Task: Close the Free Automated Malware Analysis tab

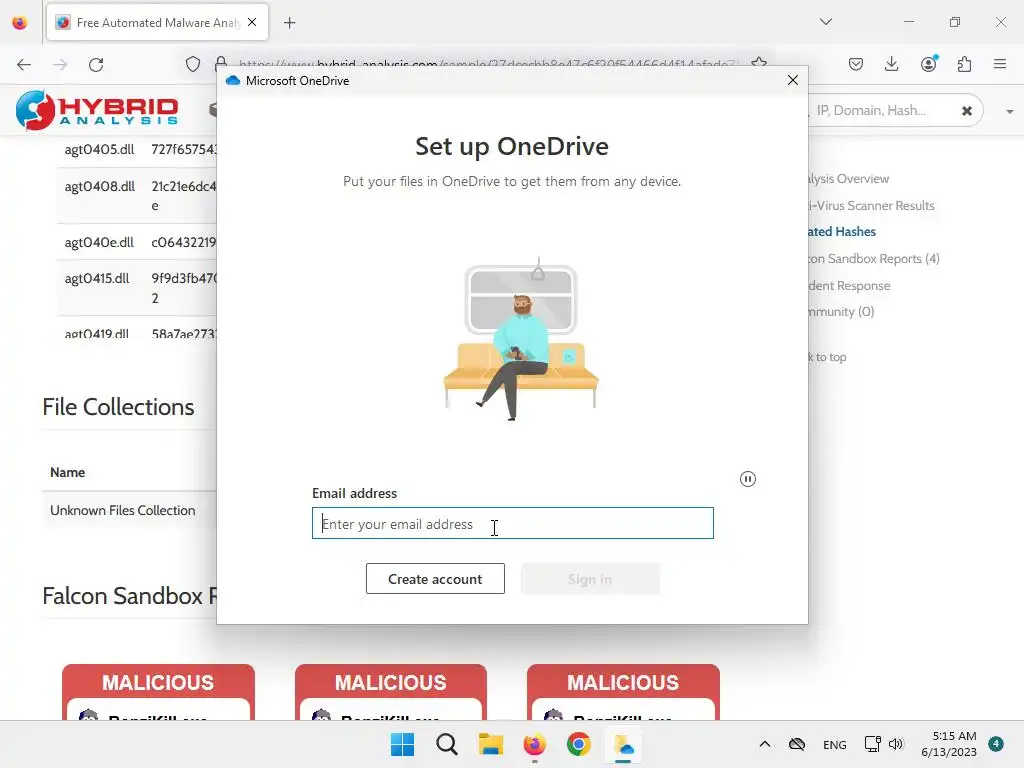Action: 252,22
